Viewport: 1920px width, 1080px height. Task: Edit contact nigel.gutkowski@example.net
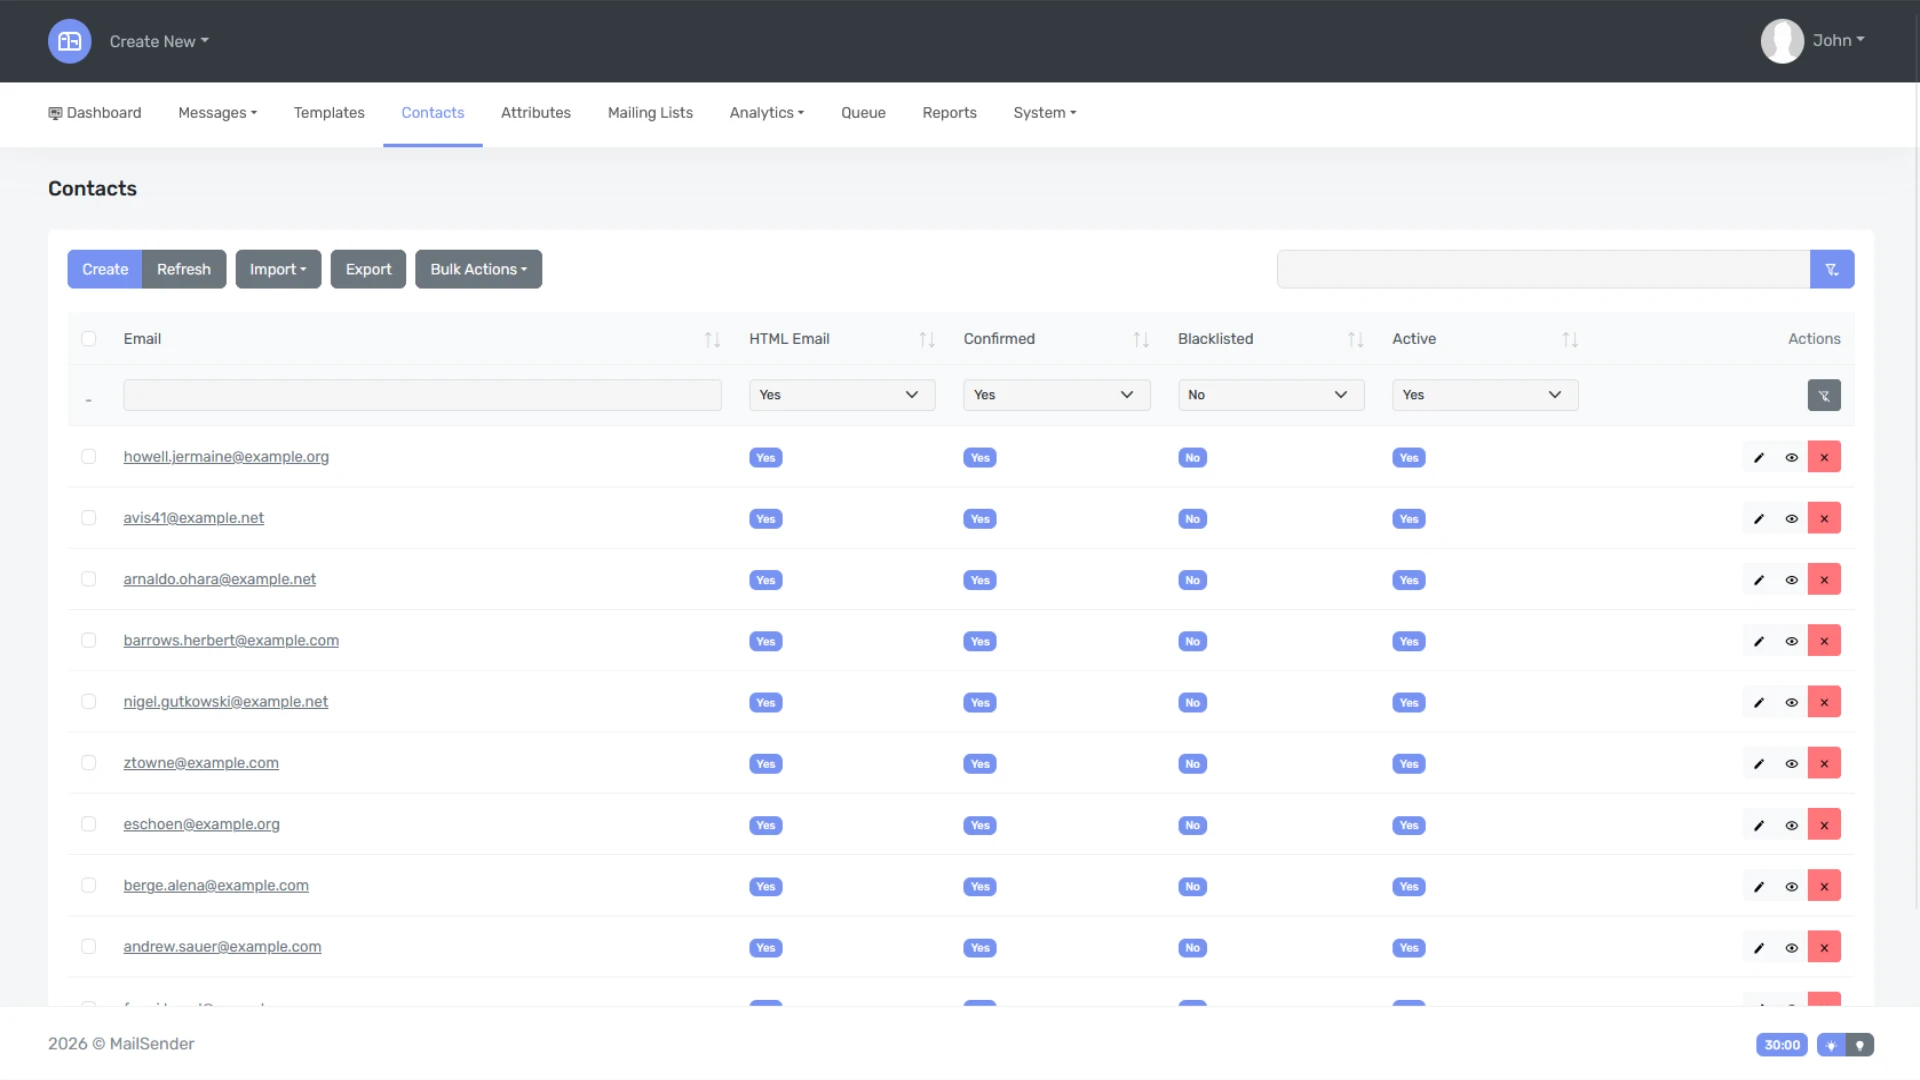coord(1758,702)
